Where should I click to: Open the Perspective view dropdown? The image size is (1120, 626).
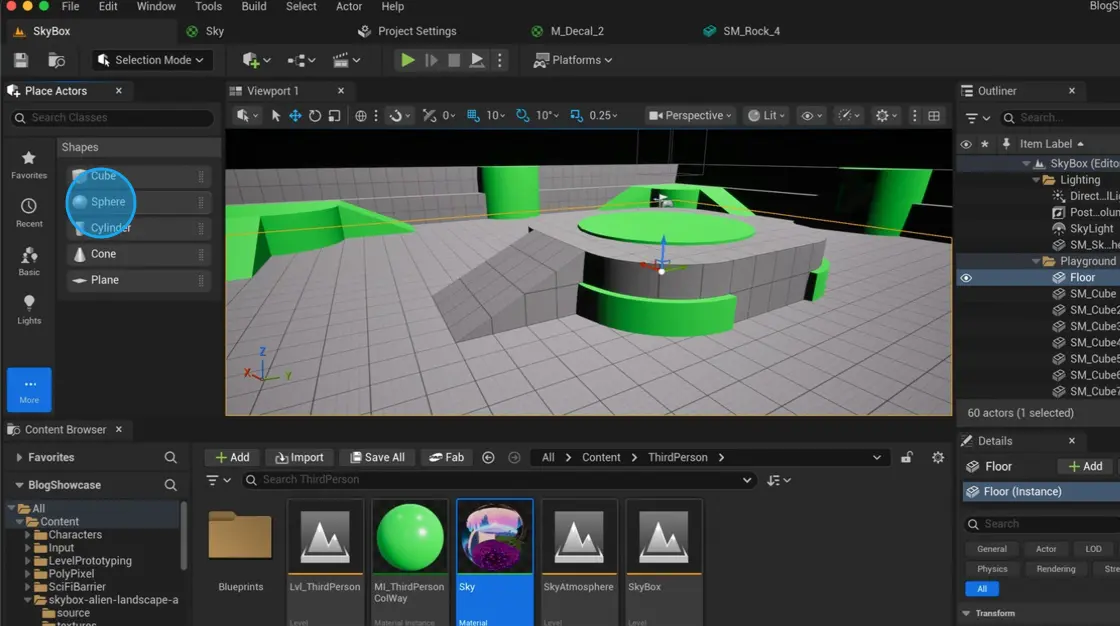[x=689, y=115]
